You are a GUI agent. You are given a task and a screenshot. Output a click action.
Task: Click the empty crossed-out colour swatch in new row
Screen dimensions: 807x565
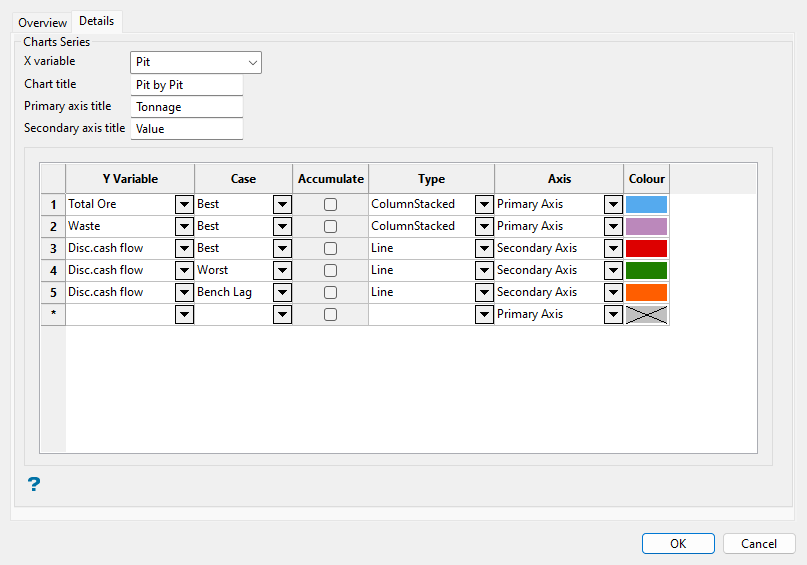[x=646, y=314]
